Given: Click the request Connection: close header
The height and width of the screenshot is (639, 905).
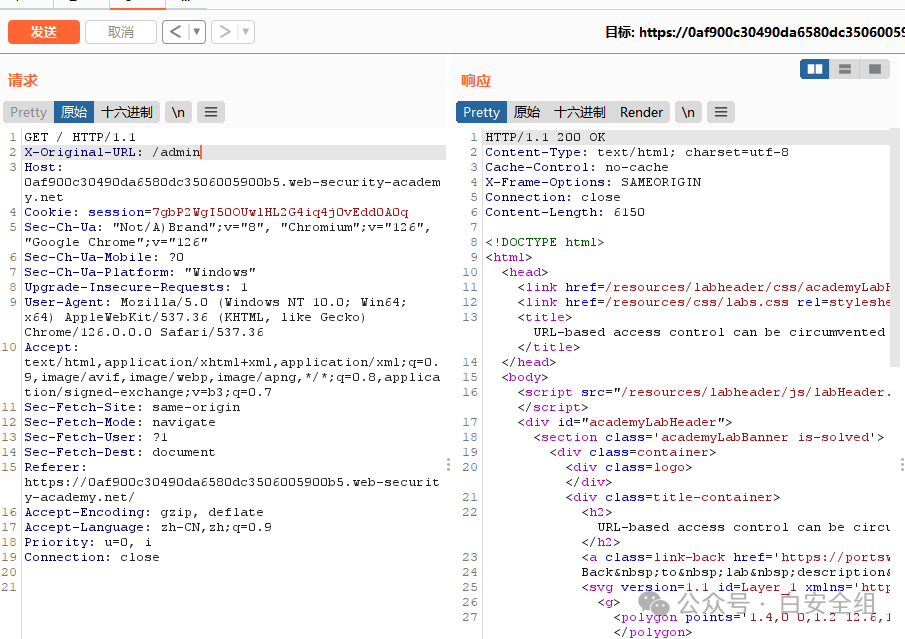Looking at the screenshot, I should (x=92, y=558).
